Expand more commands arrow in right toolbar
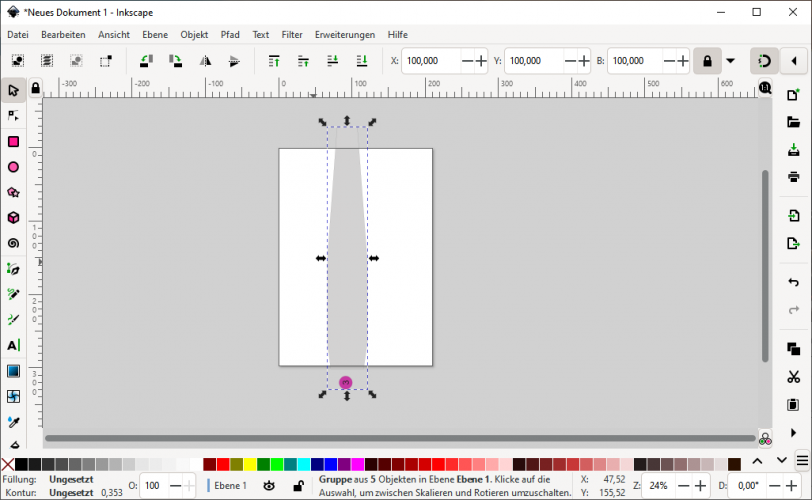812x500 pixels. click(x=793, y=432)
